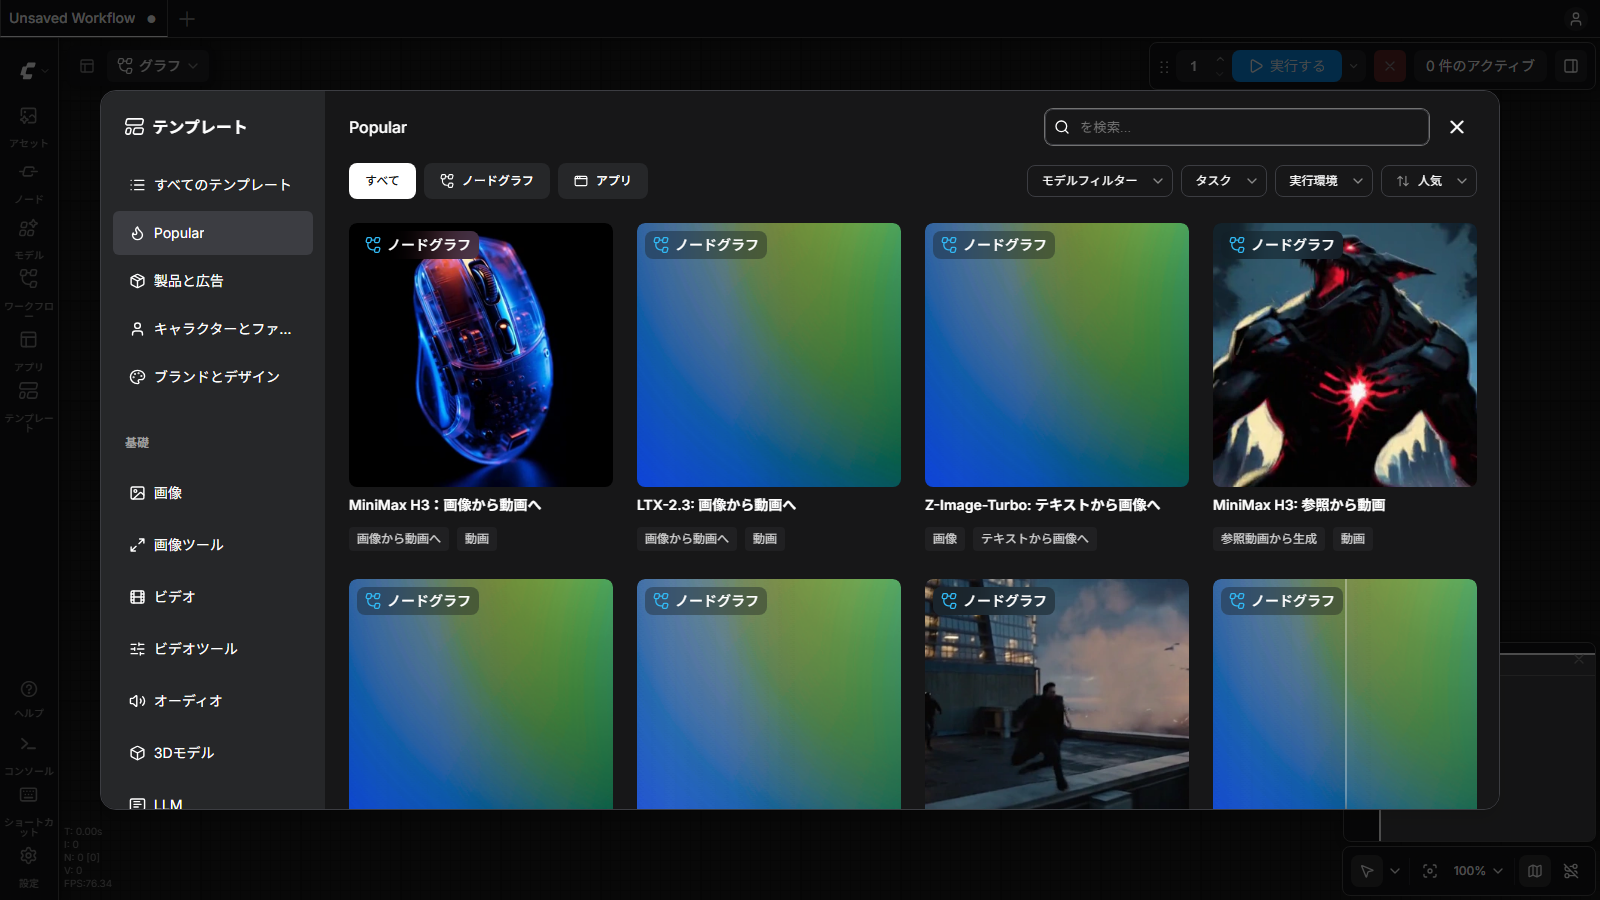The height and width of the screenshot is (900, 1600).
Task: Open the 人気 sort dropdown
Action: [x=1429, y=181]
